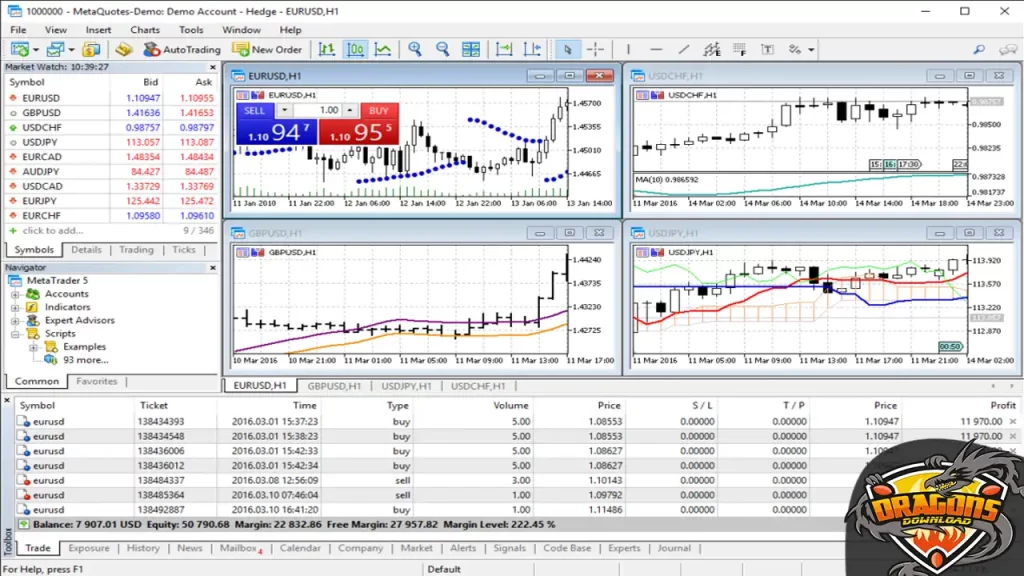Draw a trendline with the diagonal line tool
1024x576 pixels.
(684, 49)
